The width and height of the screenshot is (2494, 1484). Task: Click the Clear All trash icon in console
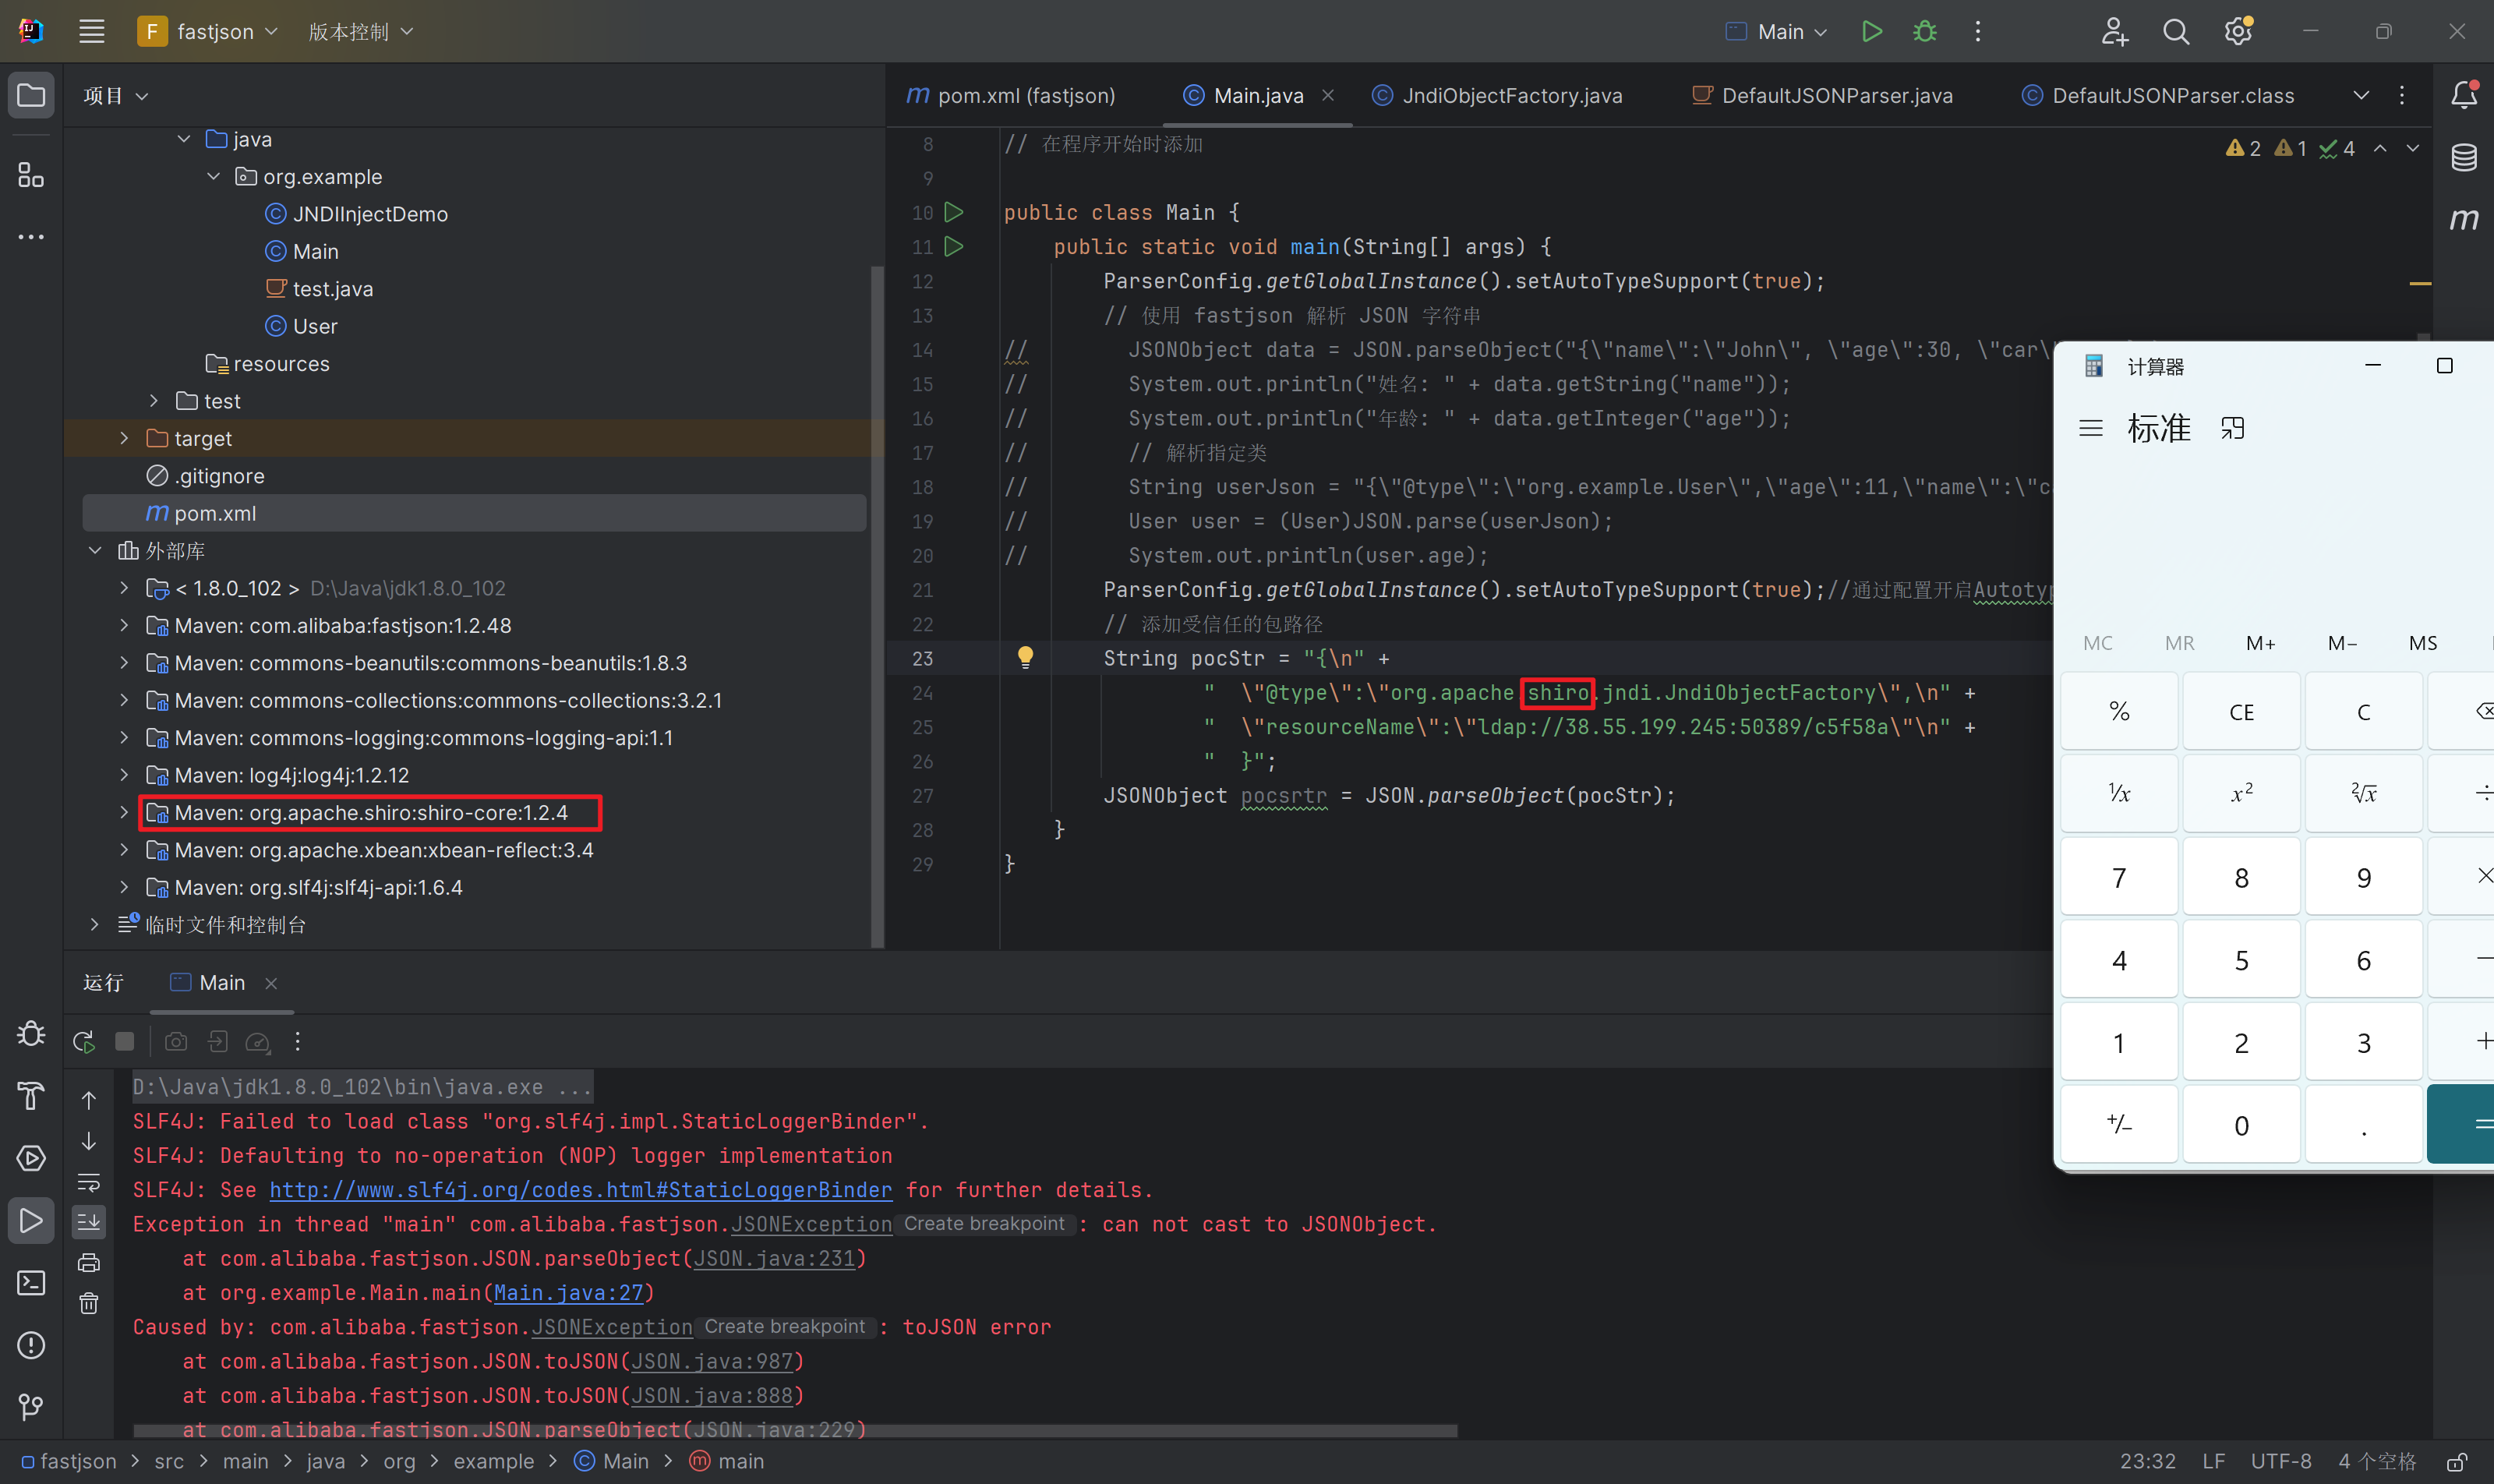coord(89,1303)
